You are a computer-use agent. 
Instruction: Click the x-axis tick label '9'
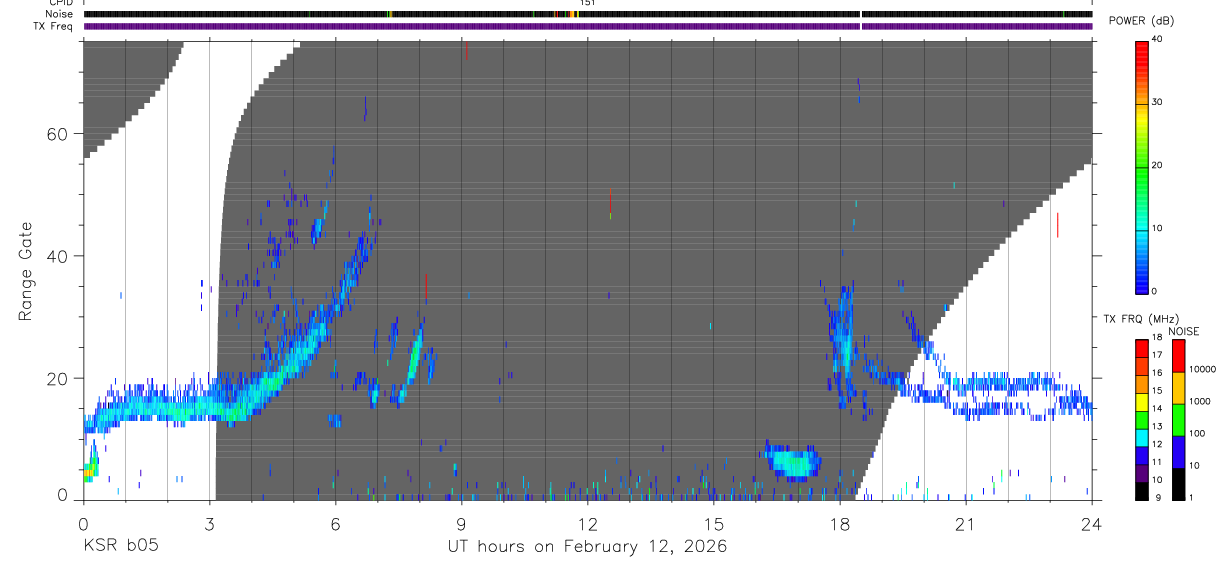point(462,524)
